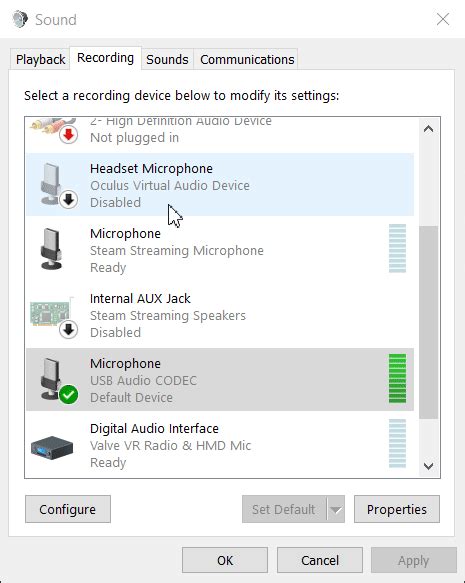The width and height of the screenshot is (465, 583).
Task: Click the Sound speaker icon in title bar
Action: [20, 19]
